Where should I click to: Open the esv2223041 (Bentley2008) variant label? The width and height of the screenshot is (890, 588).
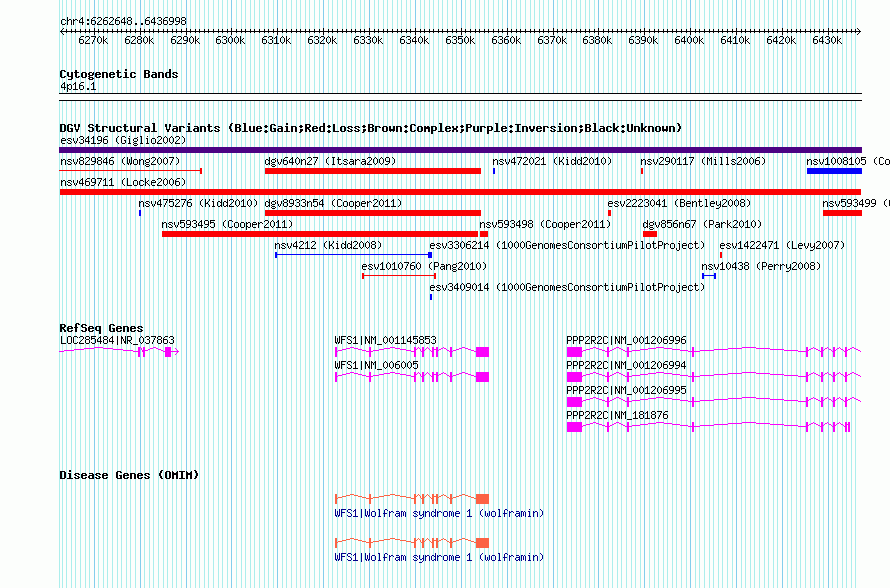pos(679,203)
